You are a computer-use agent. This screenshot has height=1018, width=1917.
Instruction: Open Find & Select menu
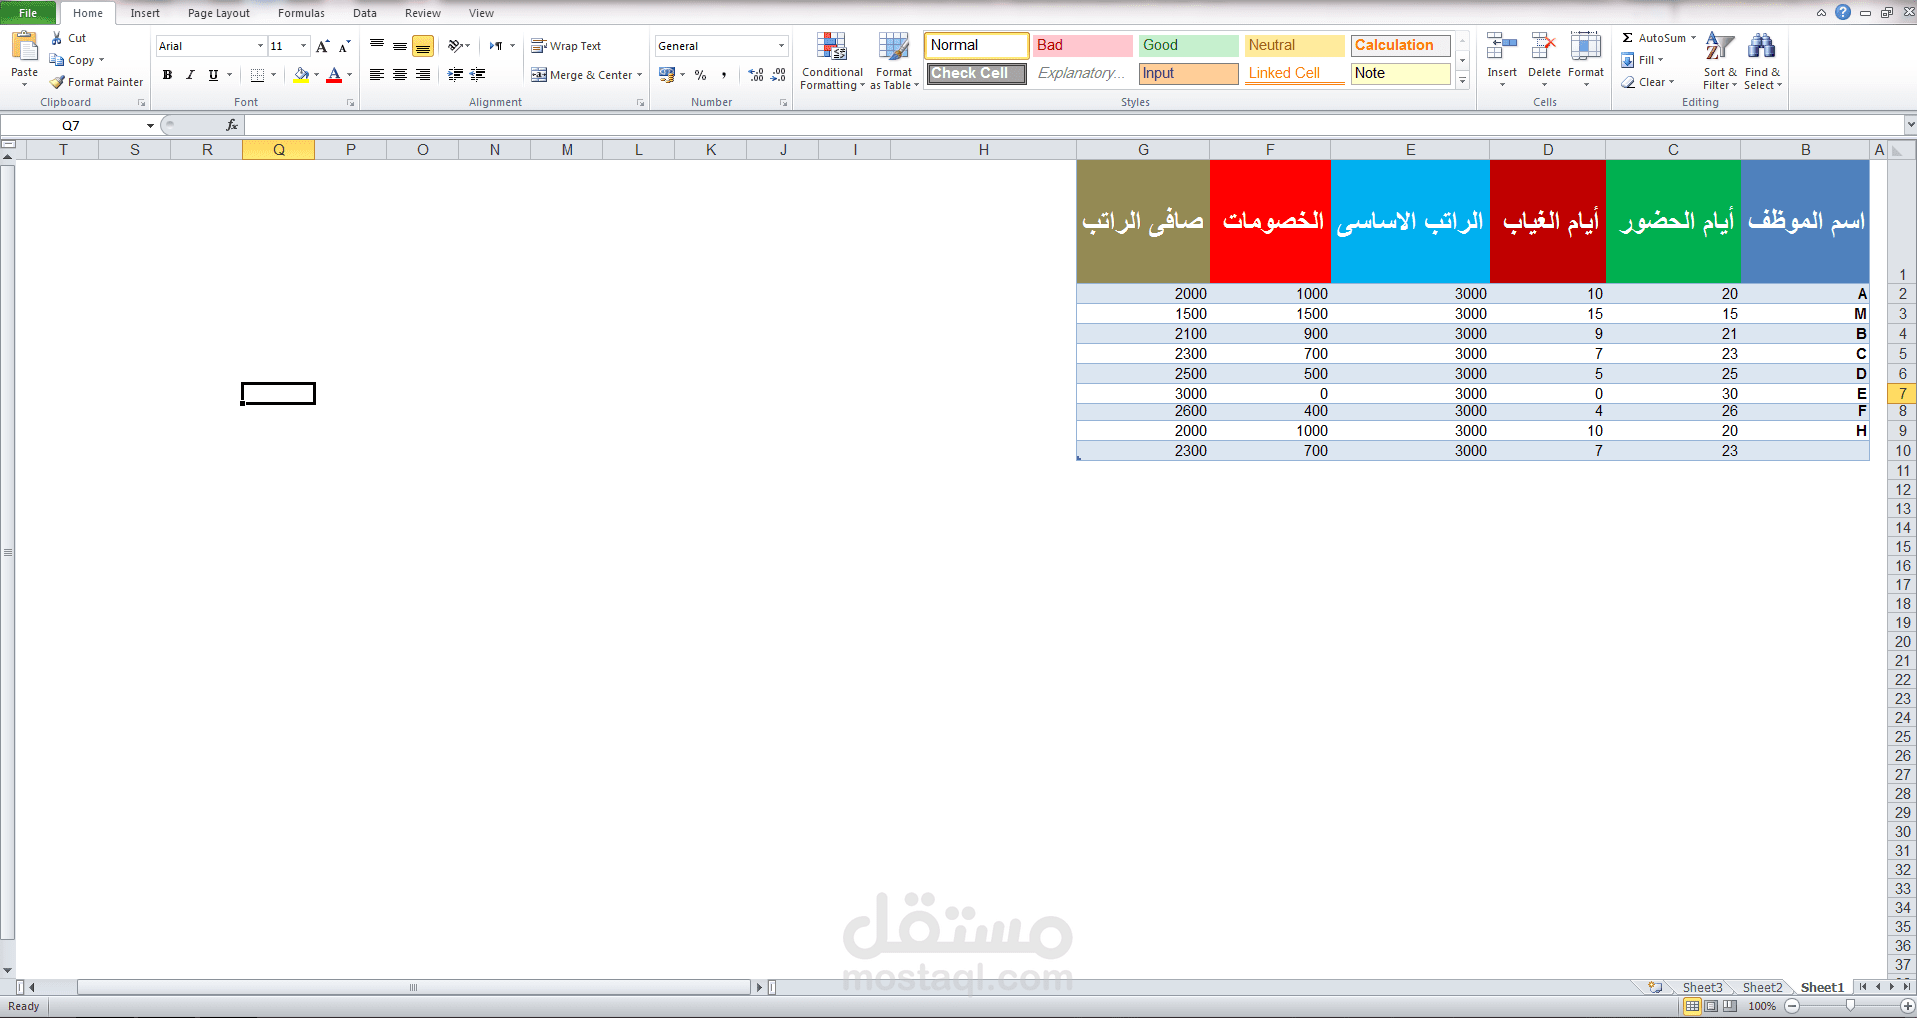[1762, 61]
